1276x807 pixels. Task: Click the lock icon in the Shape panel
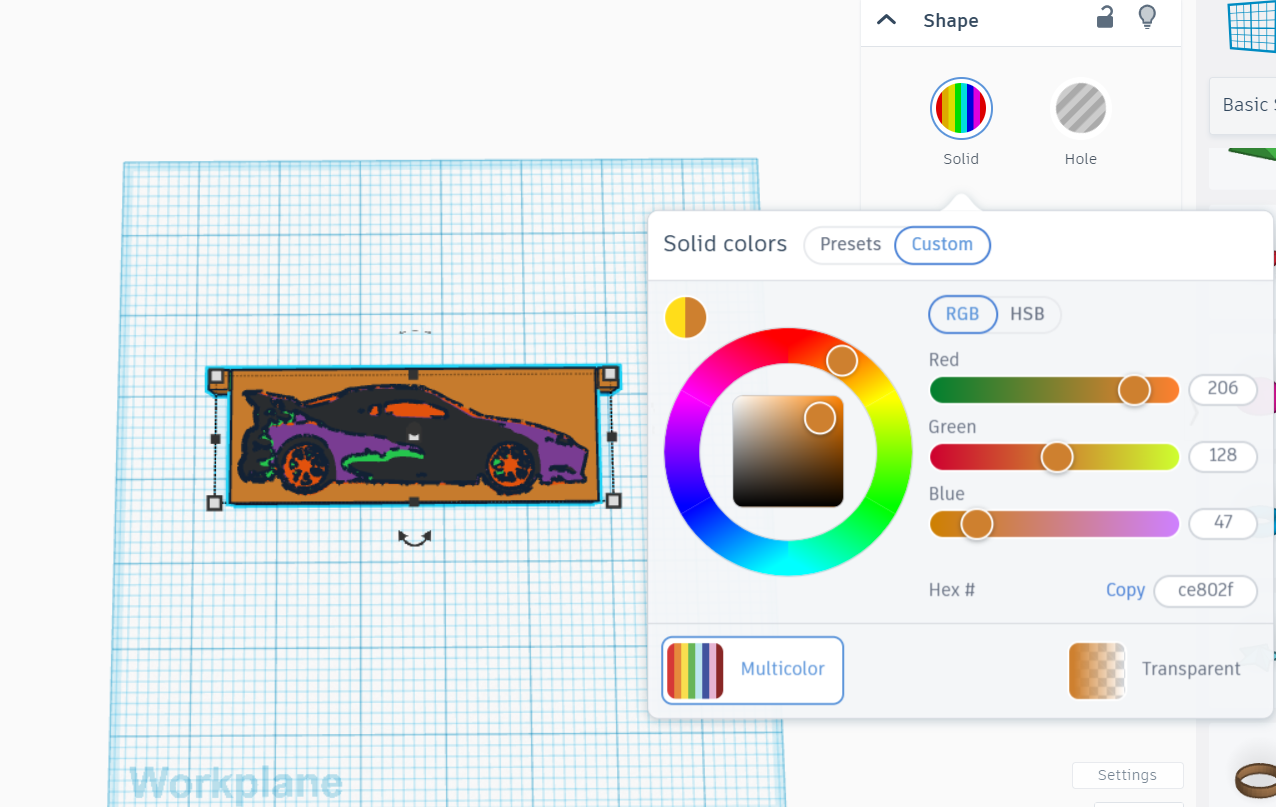click(1104, 17)
